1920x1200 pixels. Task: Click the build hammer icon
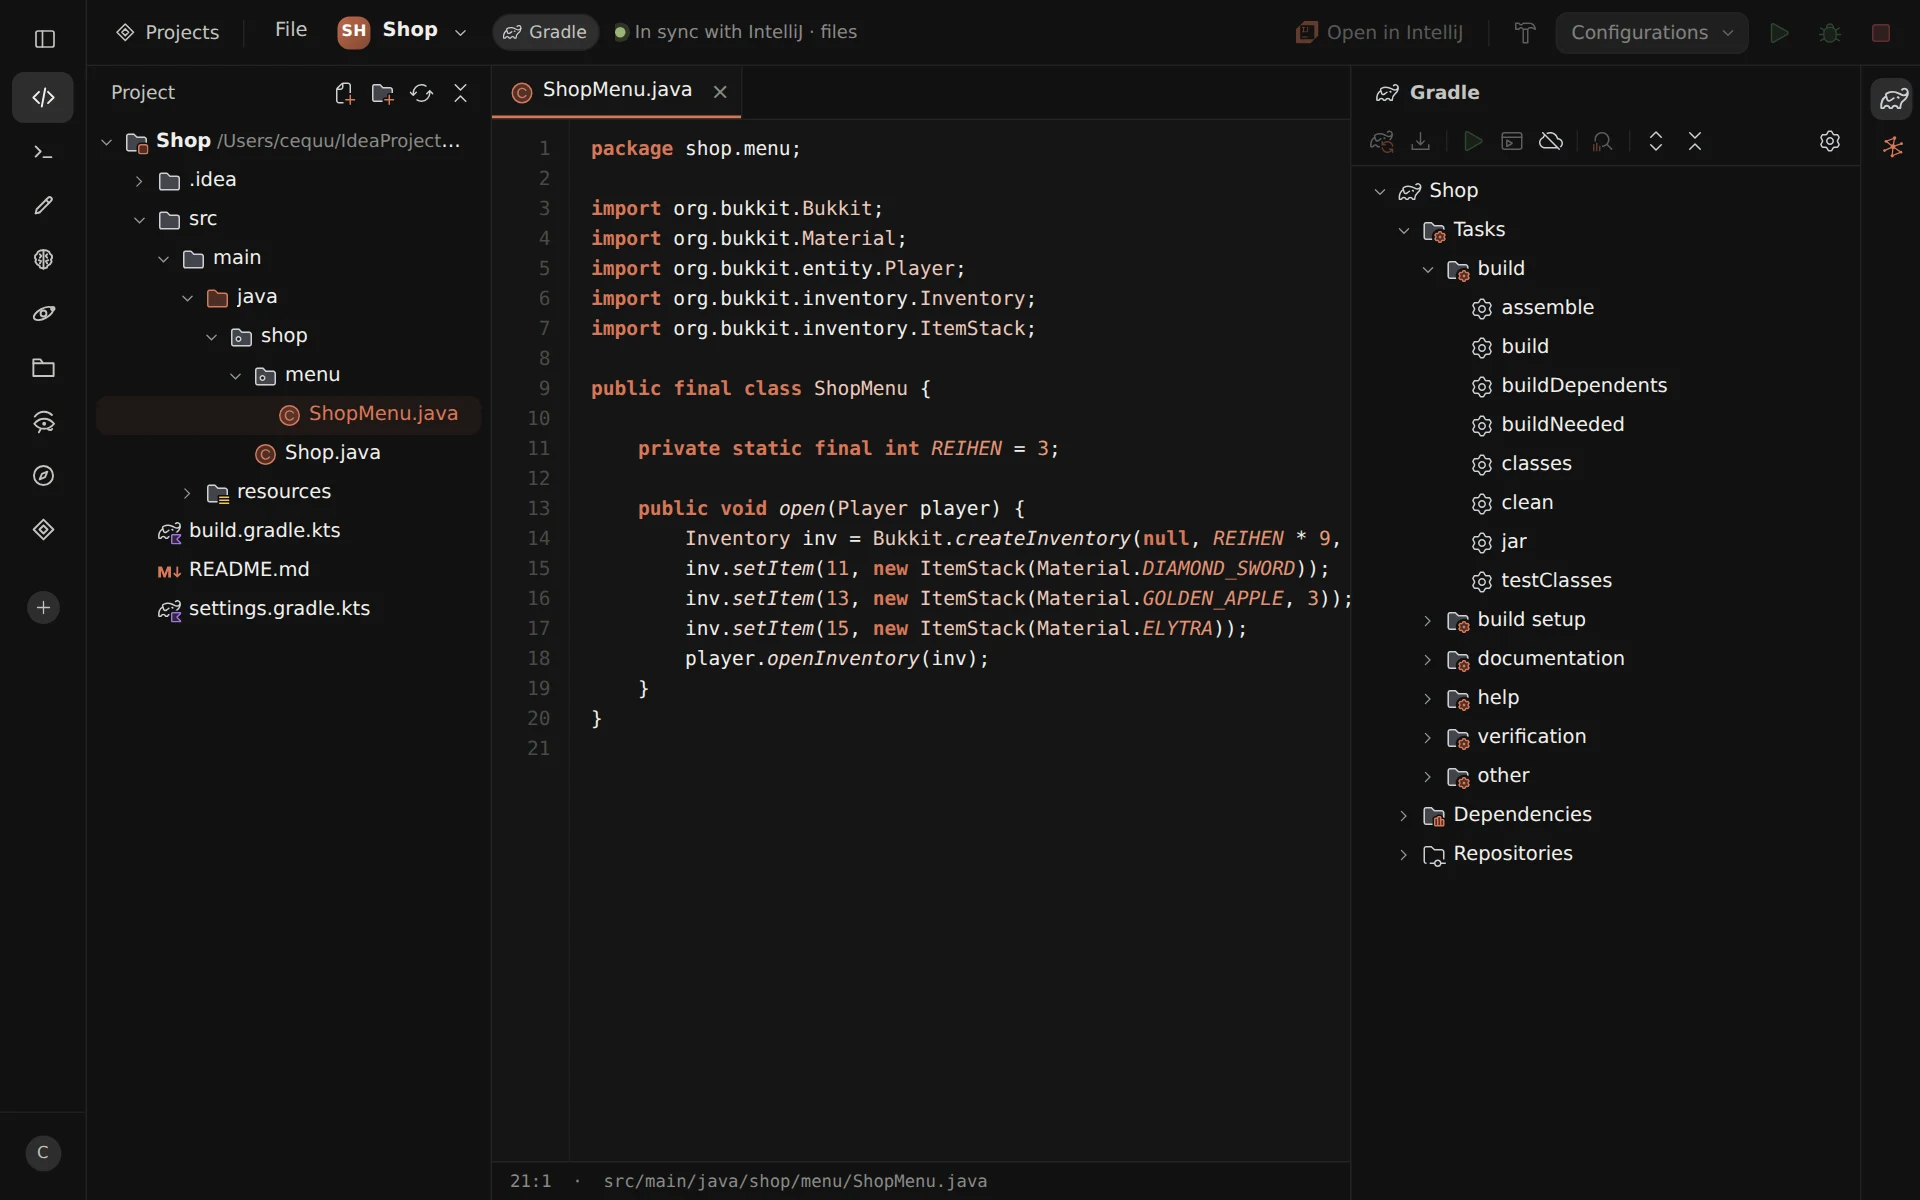(x=1524, y=33)
